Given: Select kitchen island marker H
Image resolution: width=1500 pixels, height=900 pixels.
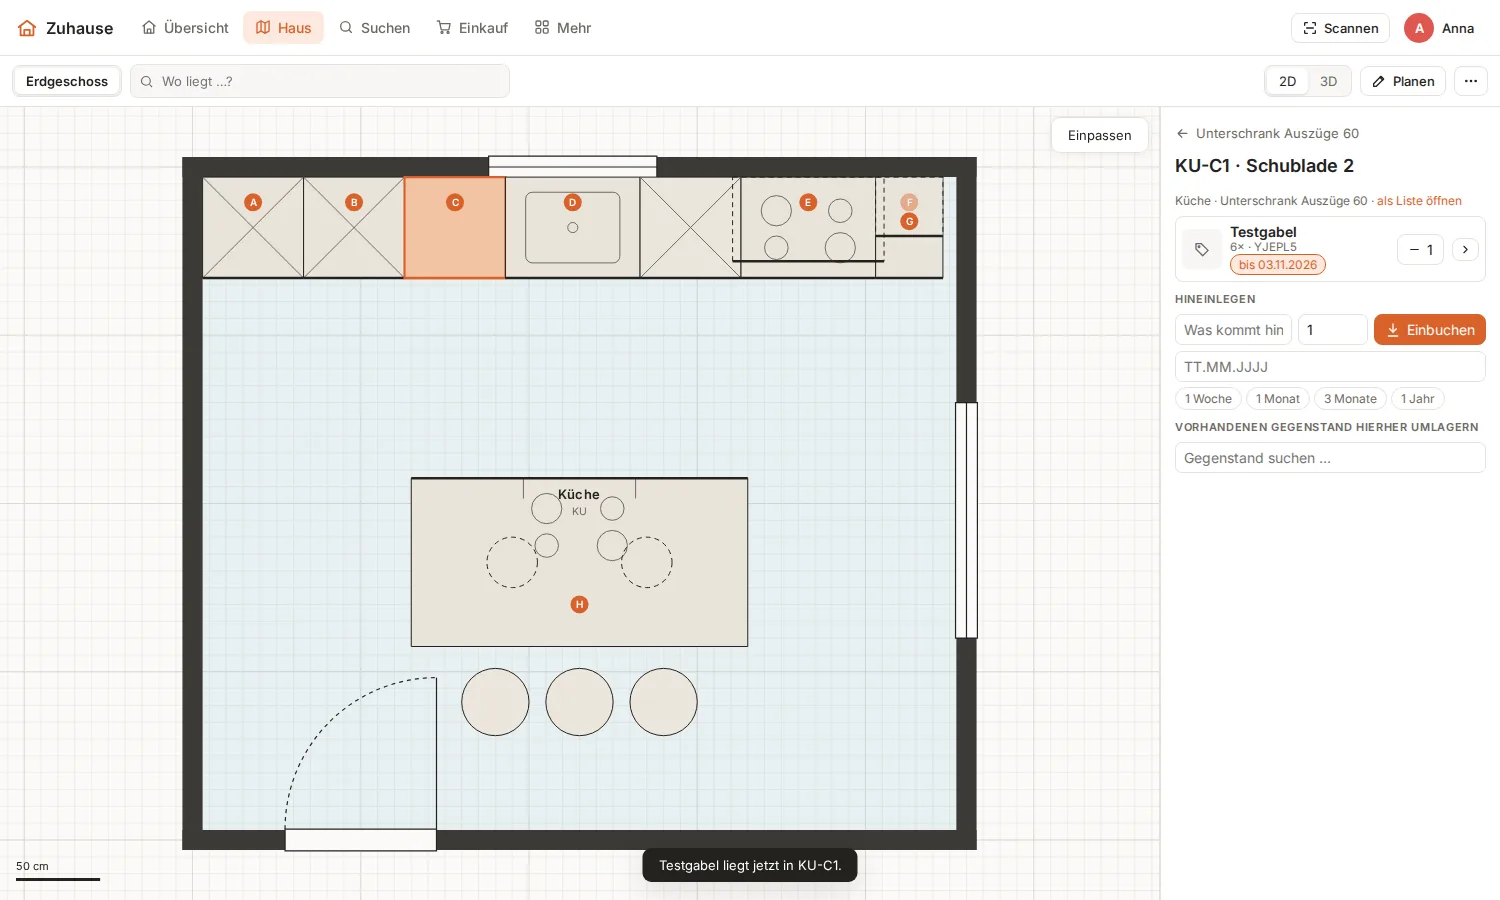Looking at the screenshot, I should pyautogui.click(x=579, y=604).
